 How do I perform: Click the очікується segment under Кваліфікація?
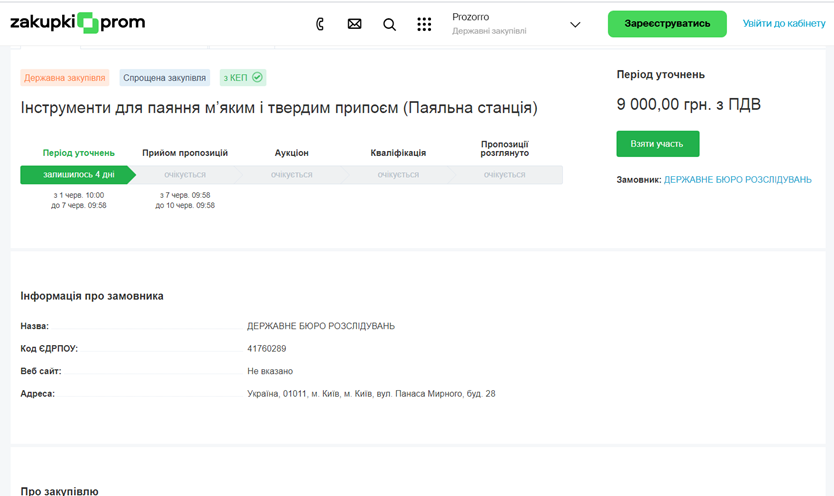398,175
